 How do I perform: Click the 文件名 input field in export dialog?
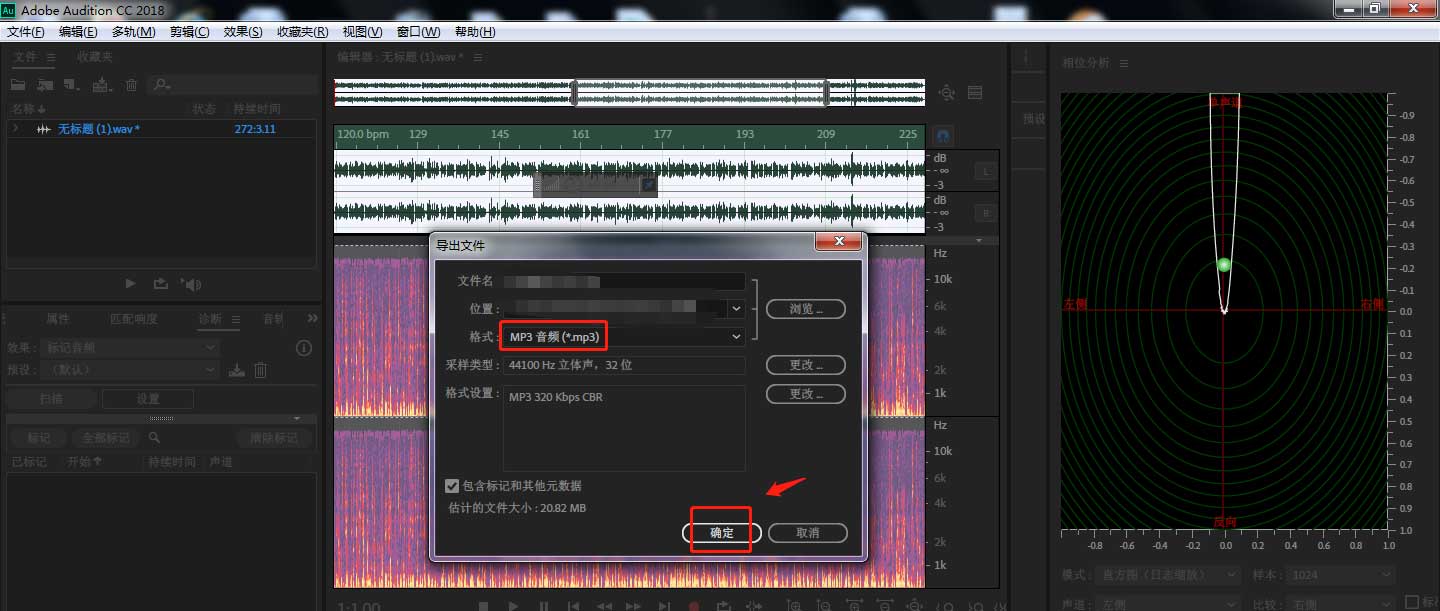click(x=625, y=281)
